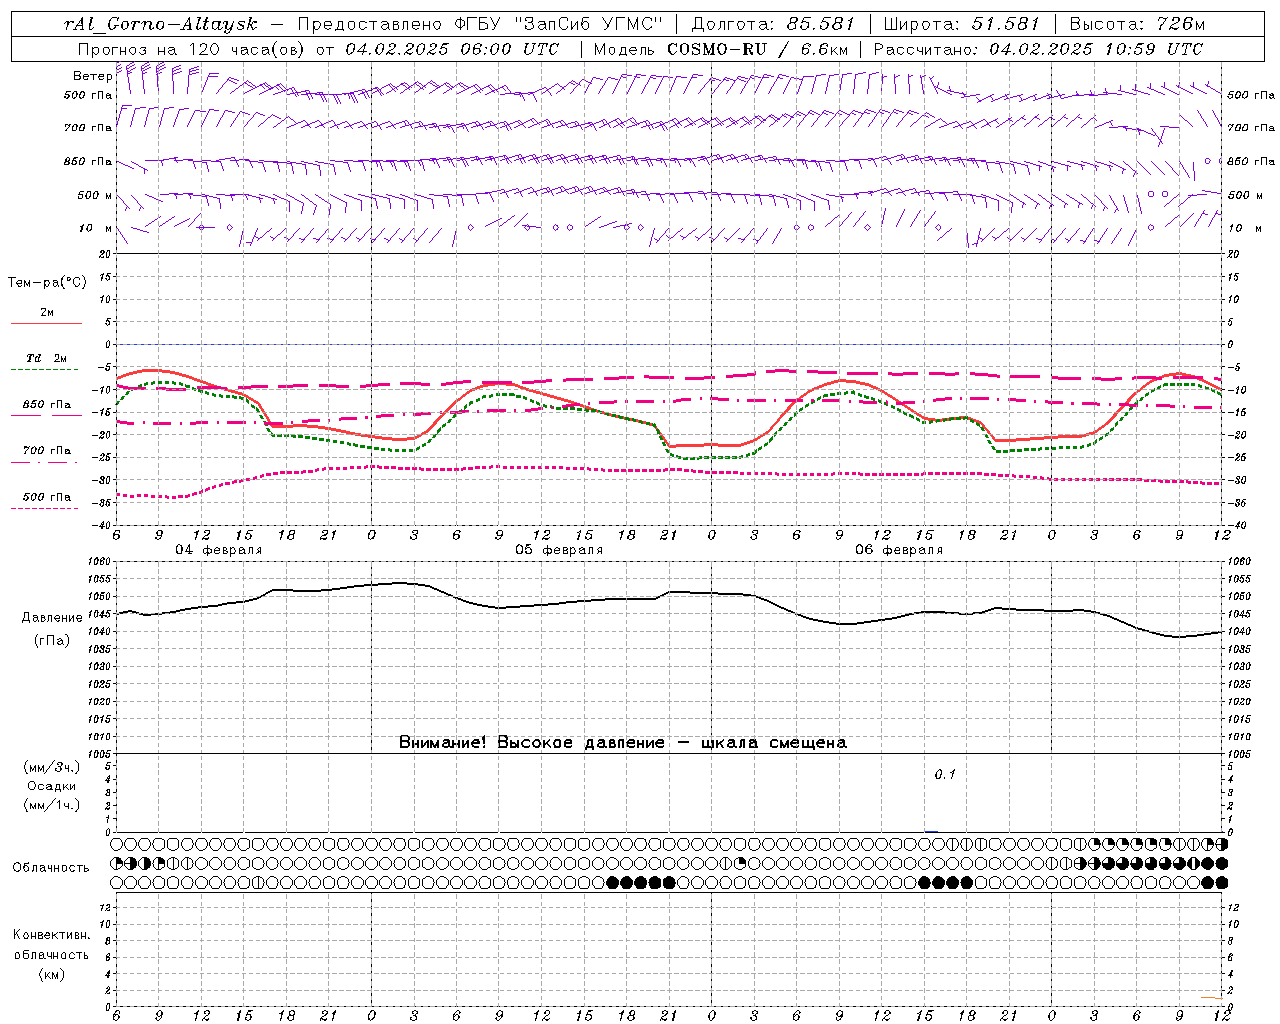
Task: Click the 0.1 precipitation value
Action: (x=945, y=775)
